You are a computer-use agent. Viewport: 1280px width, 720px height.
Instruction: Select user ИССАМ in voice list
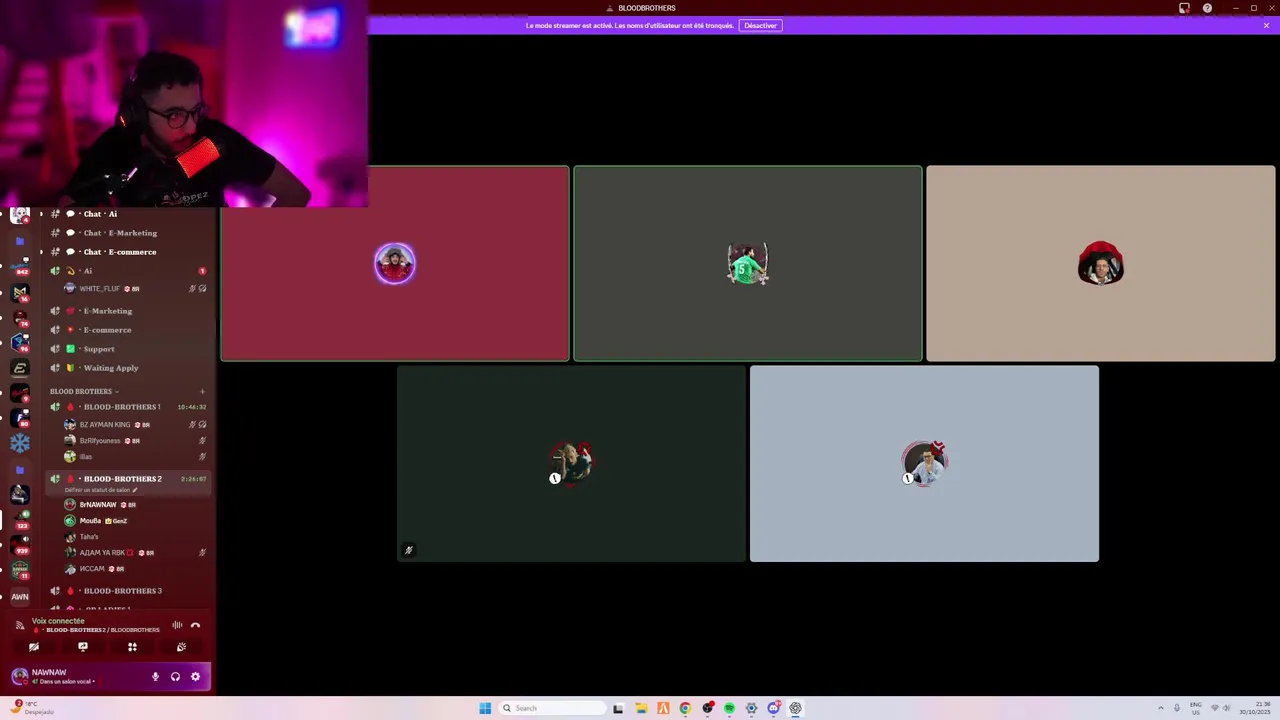pyautogui.click(x=92, y=569)
